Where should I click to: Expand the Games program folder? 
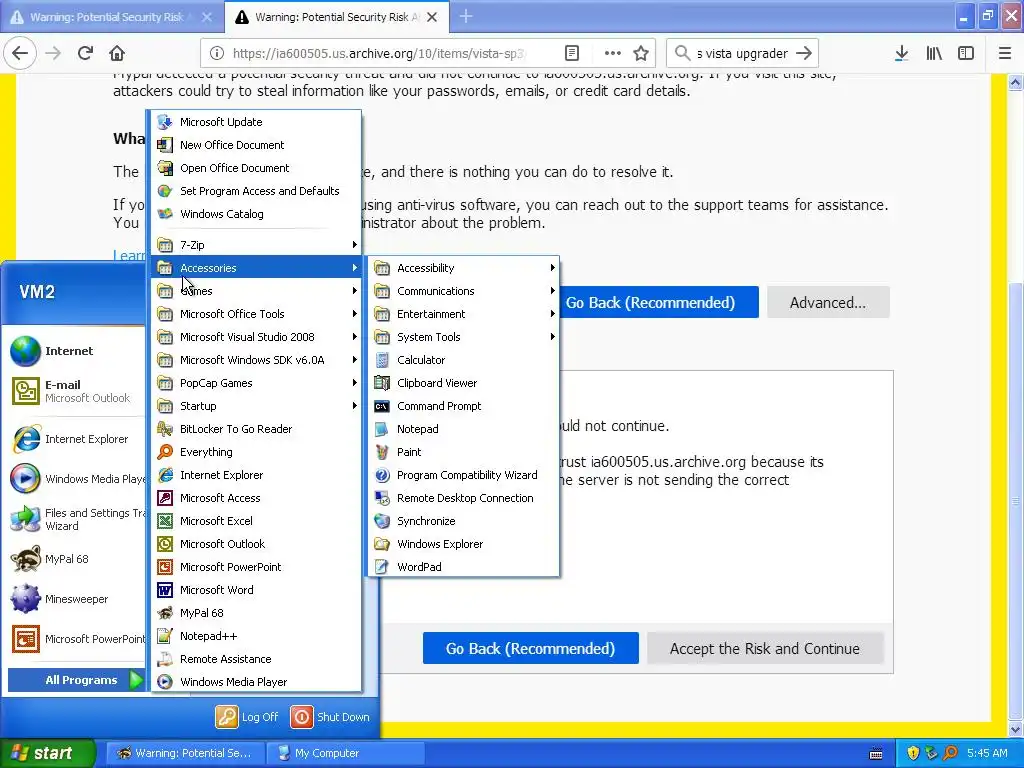pos(257,291)
